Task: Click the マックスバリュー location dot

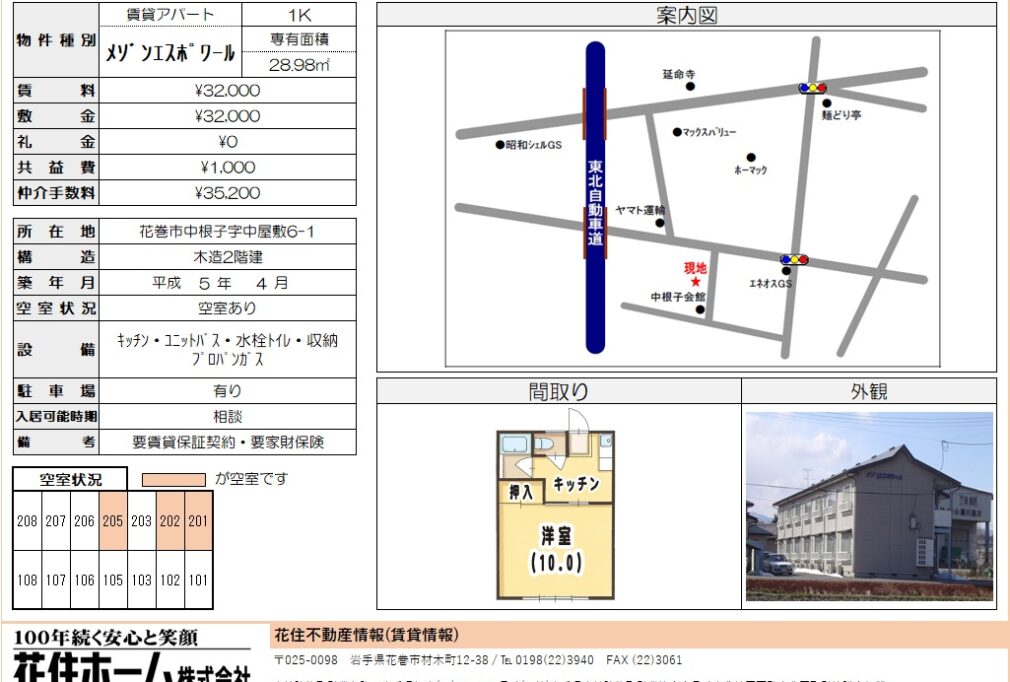Action: click(677, 132)
